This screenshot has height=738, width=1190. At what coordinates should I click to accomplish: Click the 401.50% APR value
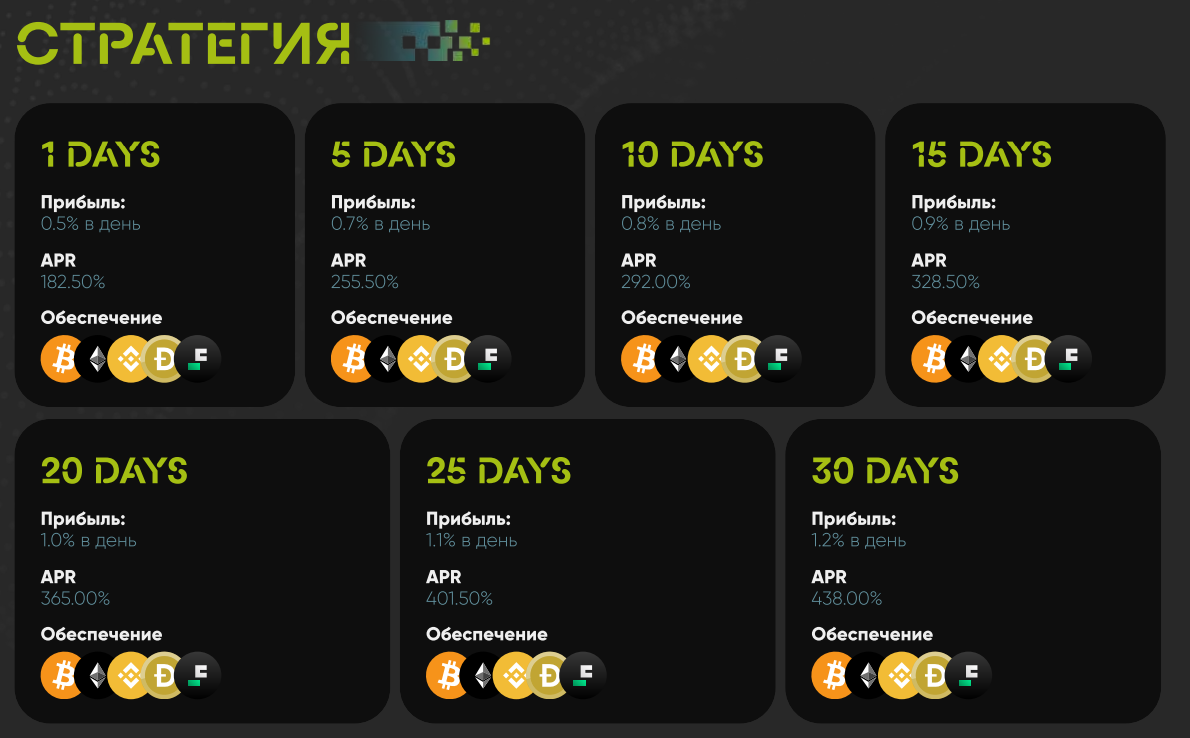459,599
